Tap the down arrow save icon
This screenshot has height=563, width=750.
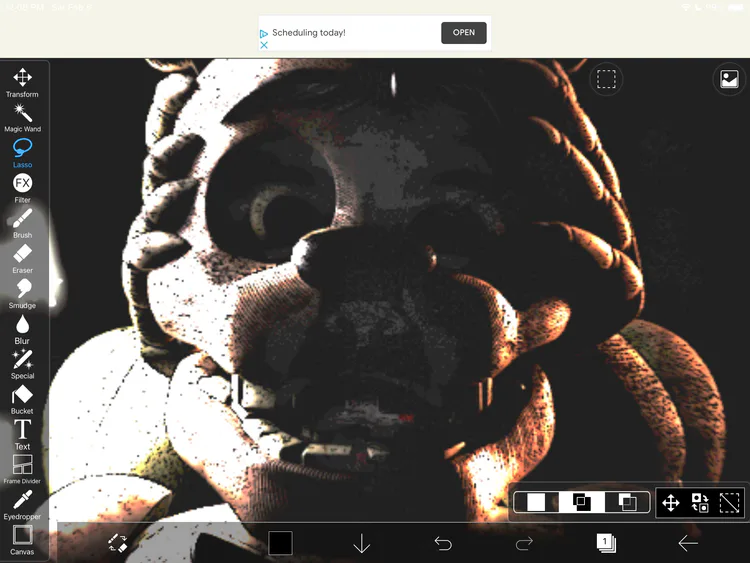[362, 543]
